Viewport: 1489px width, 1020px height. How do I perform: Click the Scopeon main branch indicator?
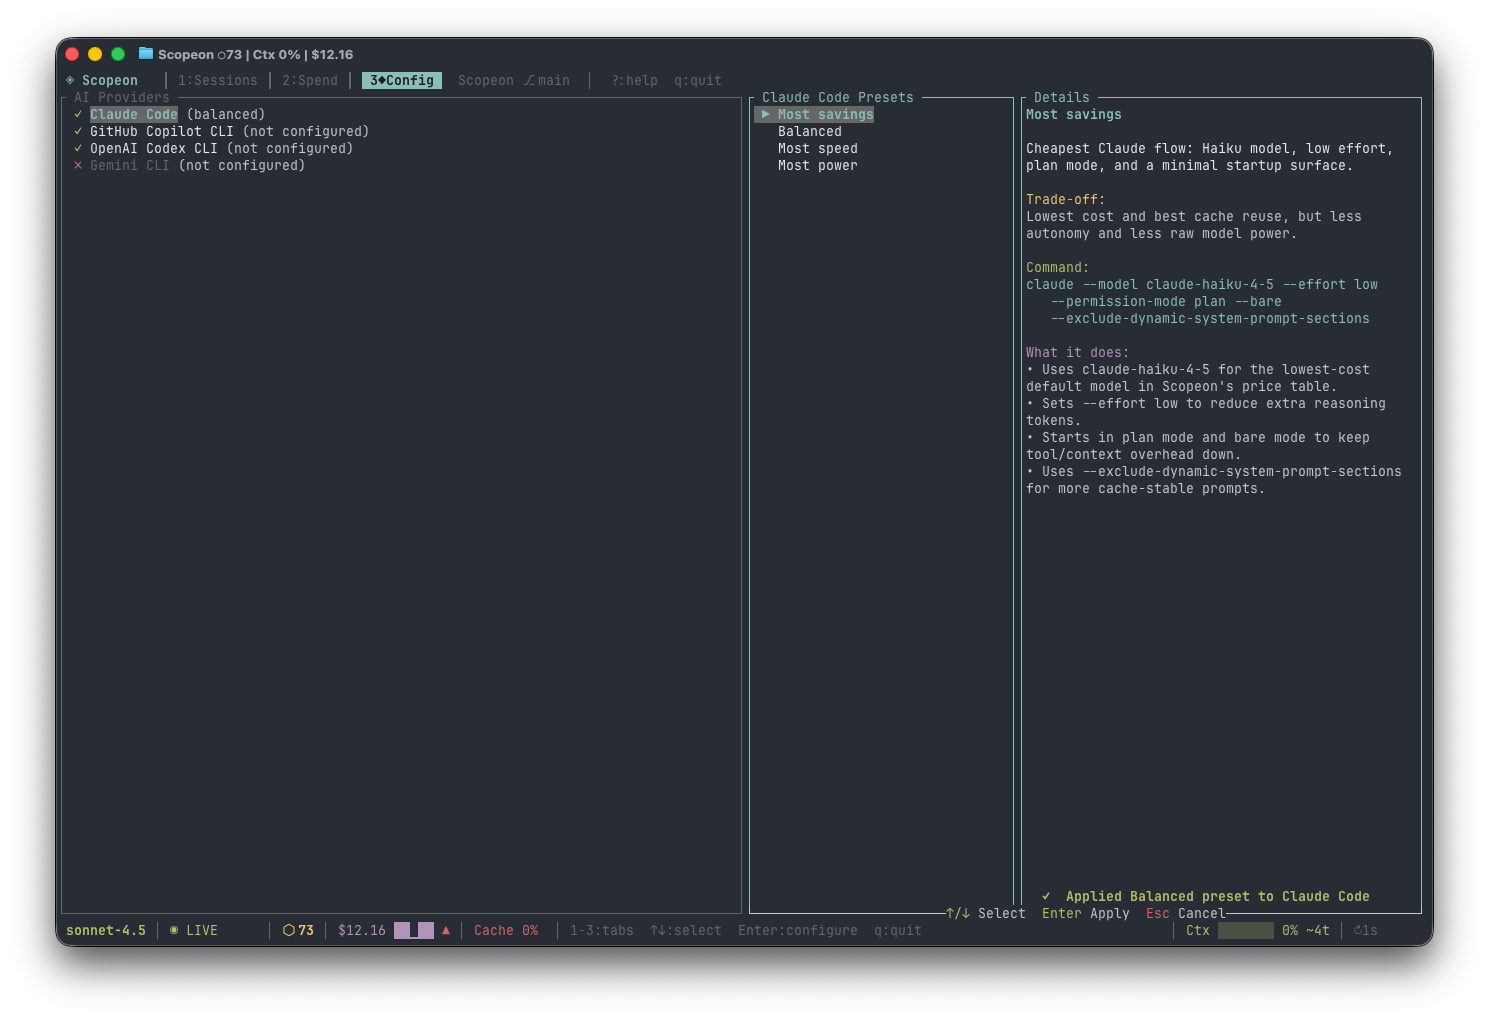514,80
